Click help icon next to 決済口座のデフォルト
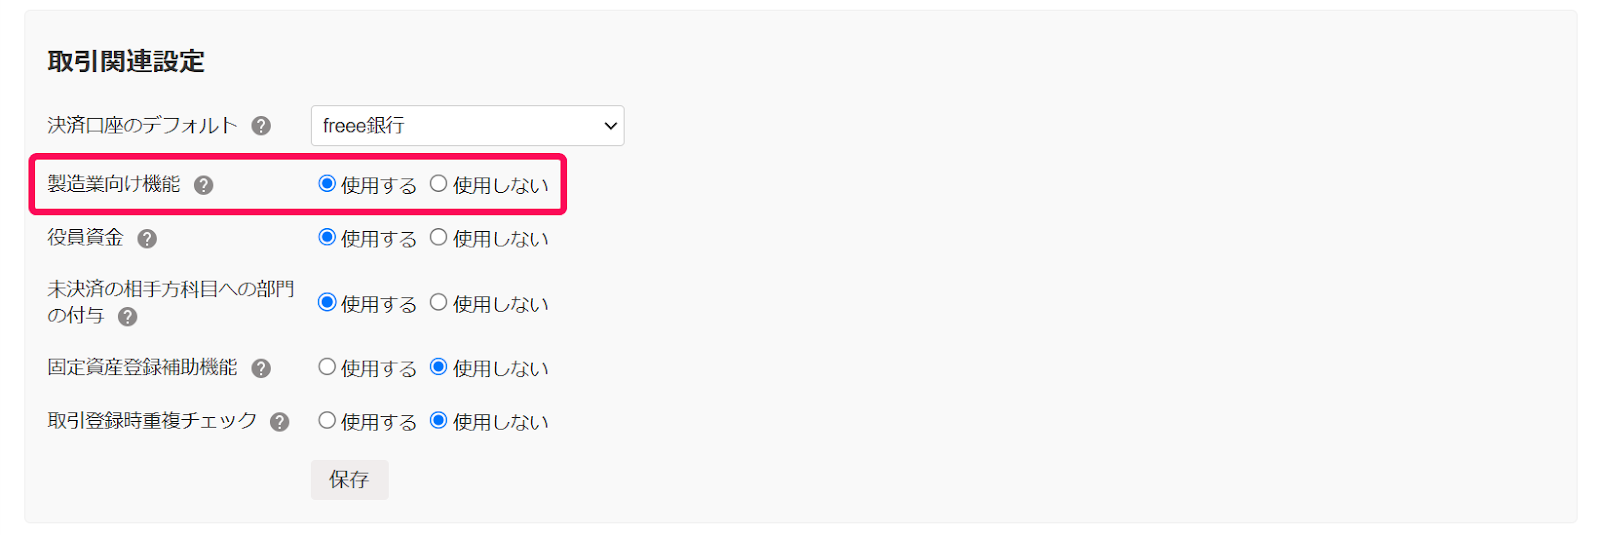This screenshot has height=535, width=1600. [x=261, y=126]
